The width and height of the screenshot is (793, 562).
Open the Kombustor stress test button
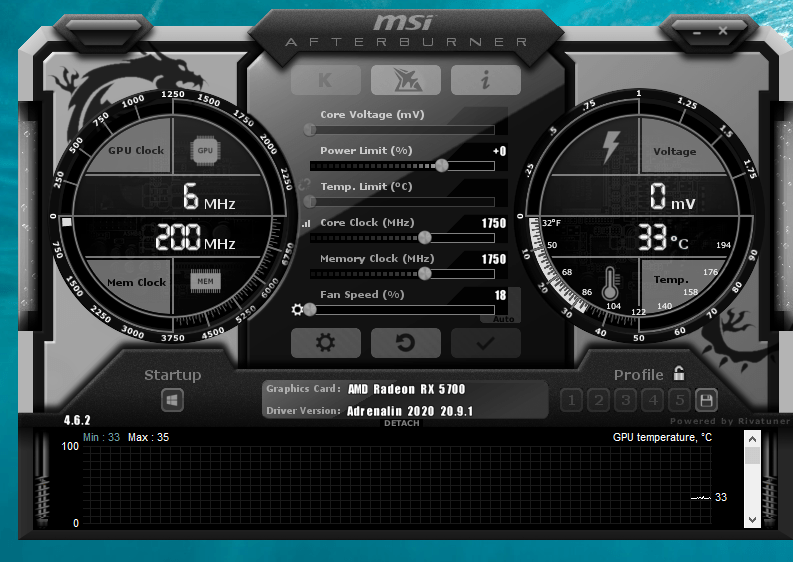pyautogui.click(x=326, y=80)
